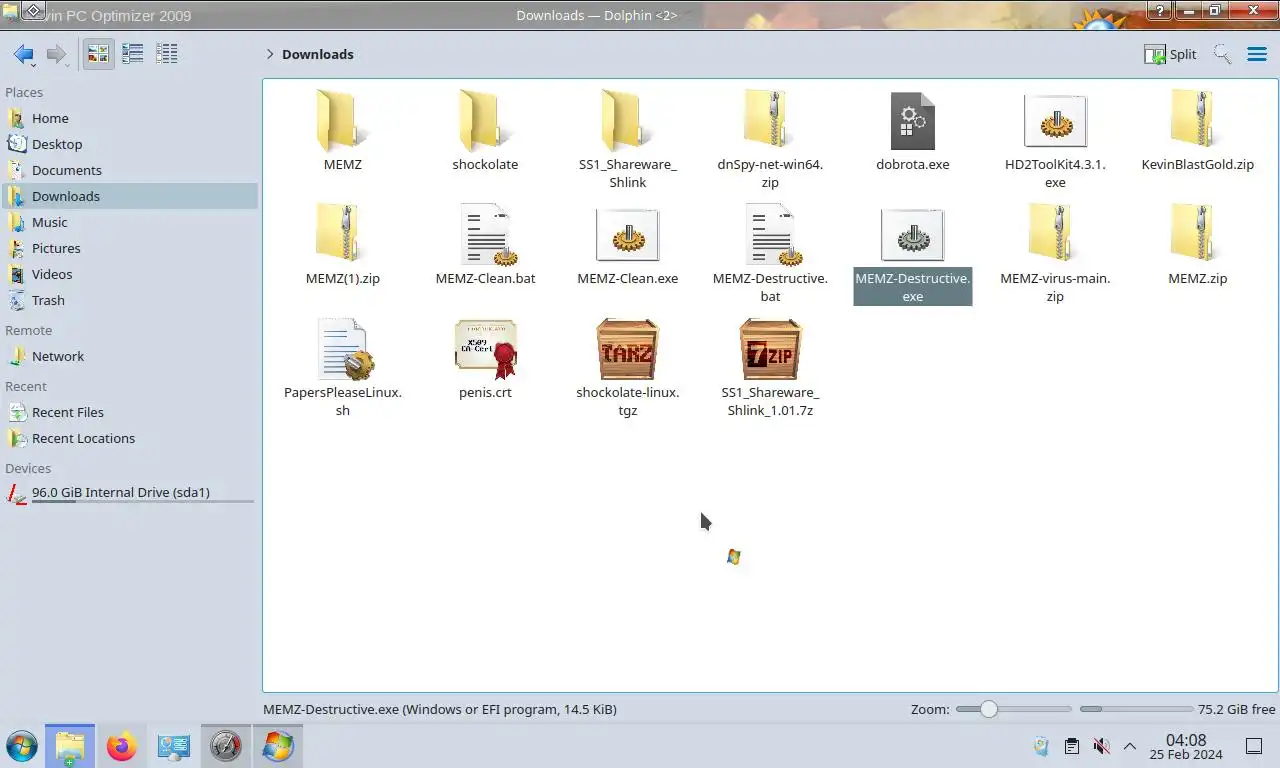Toggle Split view
Viewport: 1280px width, 768px height.
point(1170,54)
